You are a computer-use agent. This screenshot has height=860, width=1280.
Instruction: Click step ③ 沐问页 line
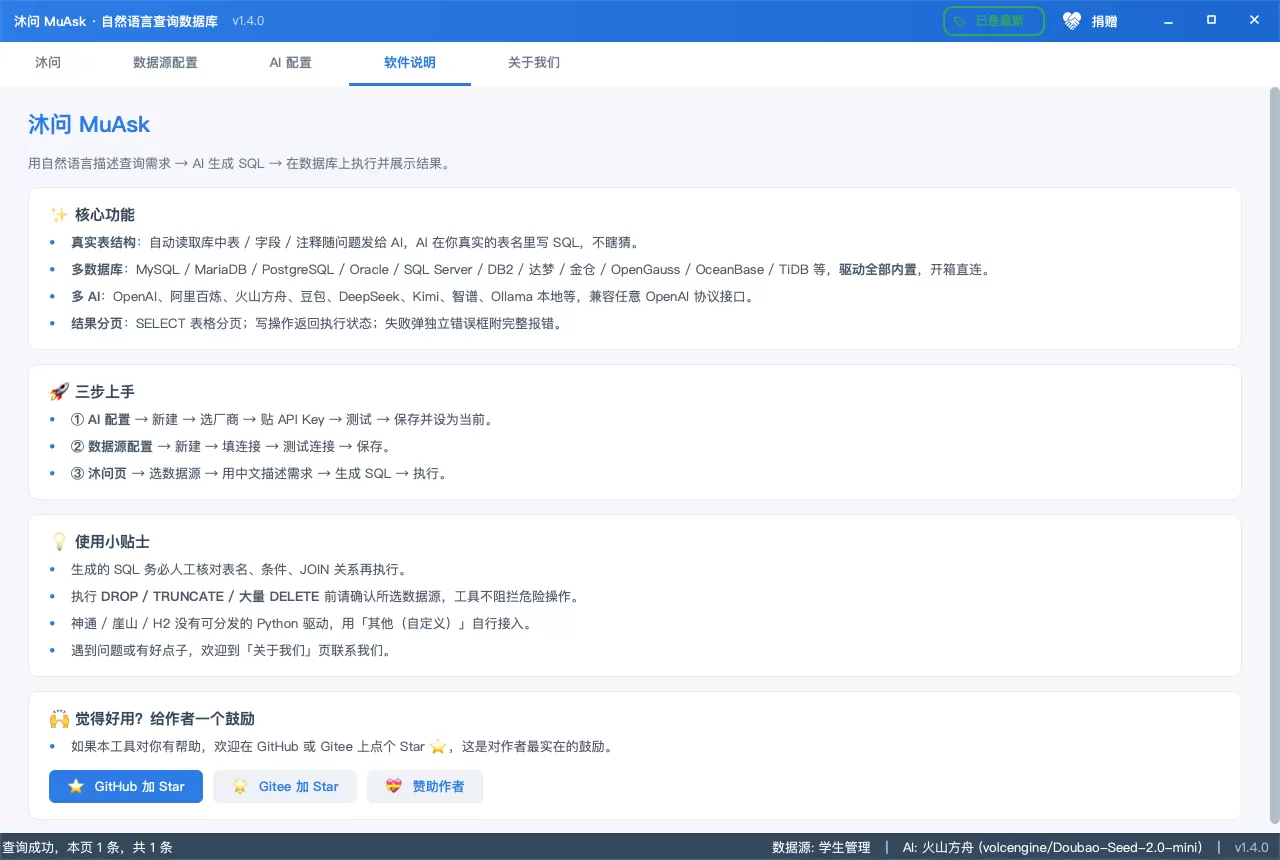click(x=259, y=473)
